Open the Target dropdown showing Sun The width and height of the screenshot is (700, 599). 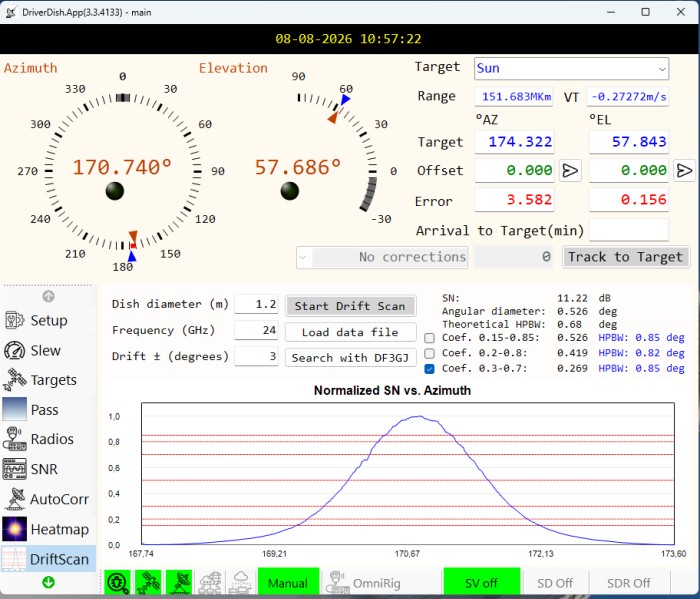(x=571, y=69)
